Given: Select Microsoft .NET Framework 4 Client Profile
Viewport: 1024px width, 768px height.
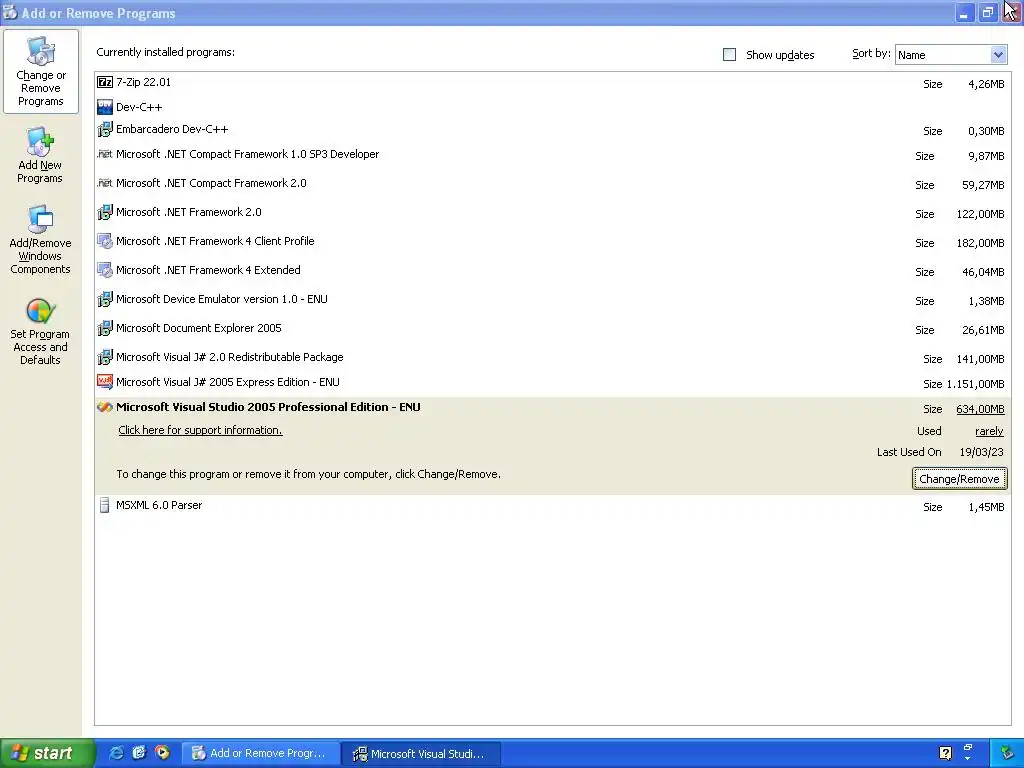Looking at the screenshot, I should [552, 242].
